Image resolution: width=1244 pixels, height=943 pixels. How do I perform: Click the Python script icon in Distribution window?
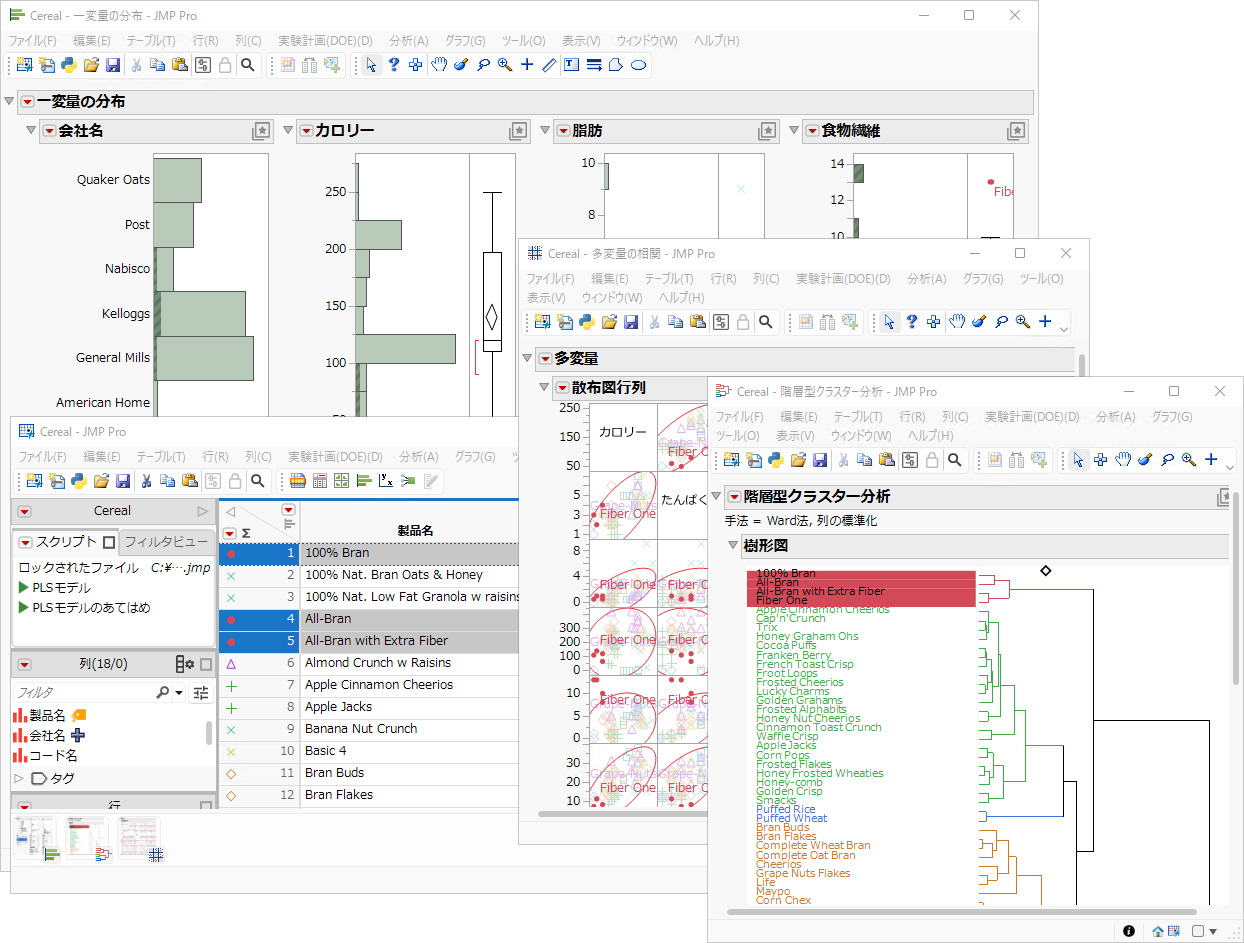point(69,65)
